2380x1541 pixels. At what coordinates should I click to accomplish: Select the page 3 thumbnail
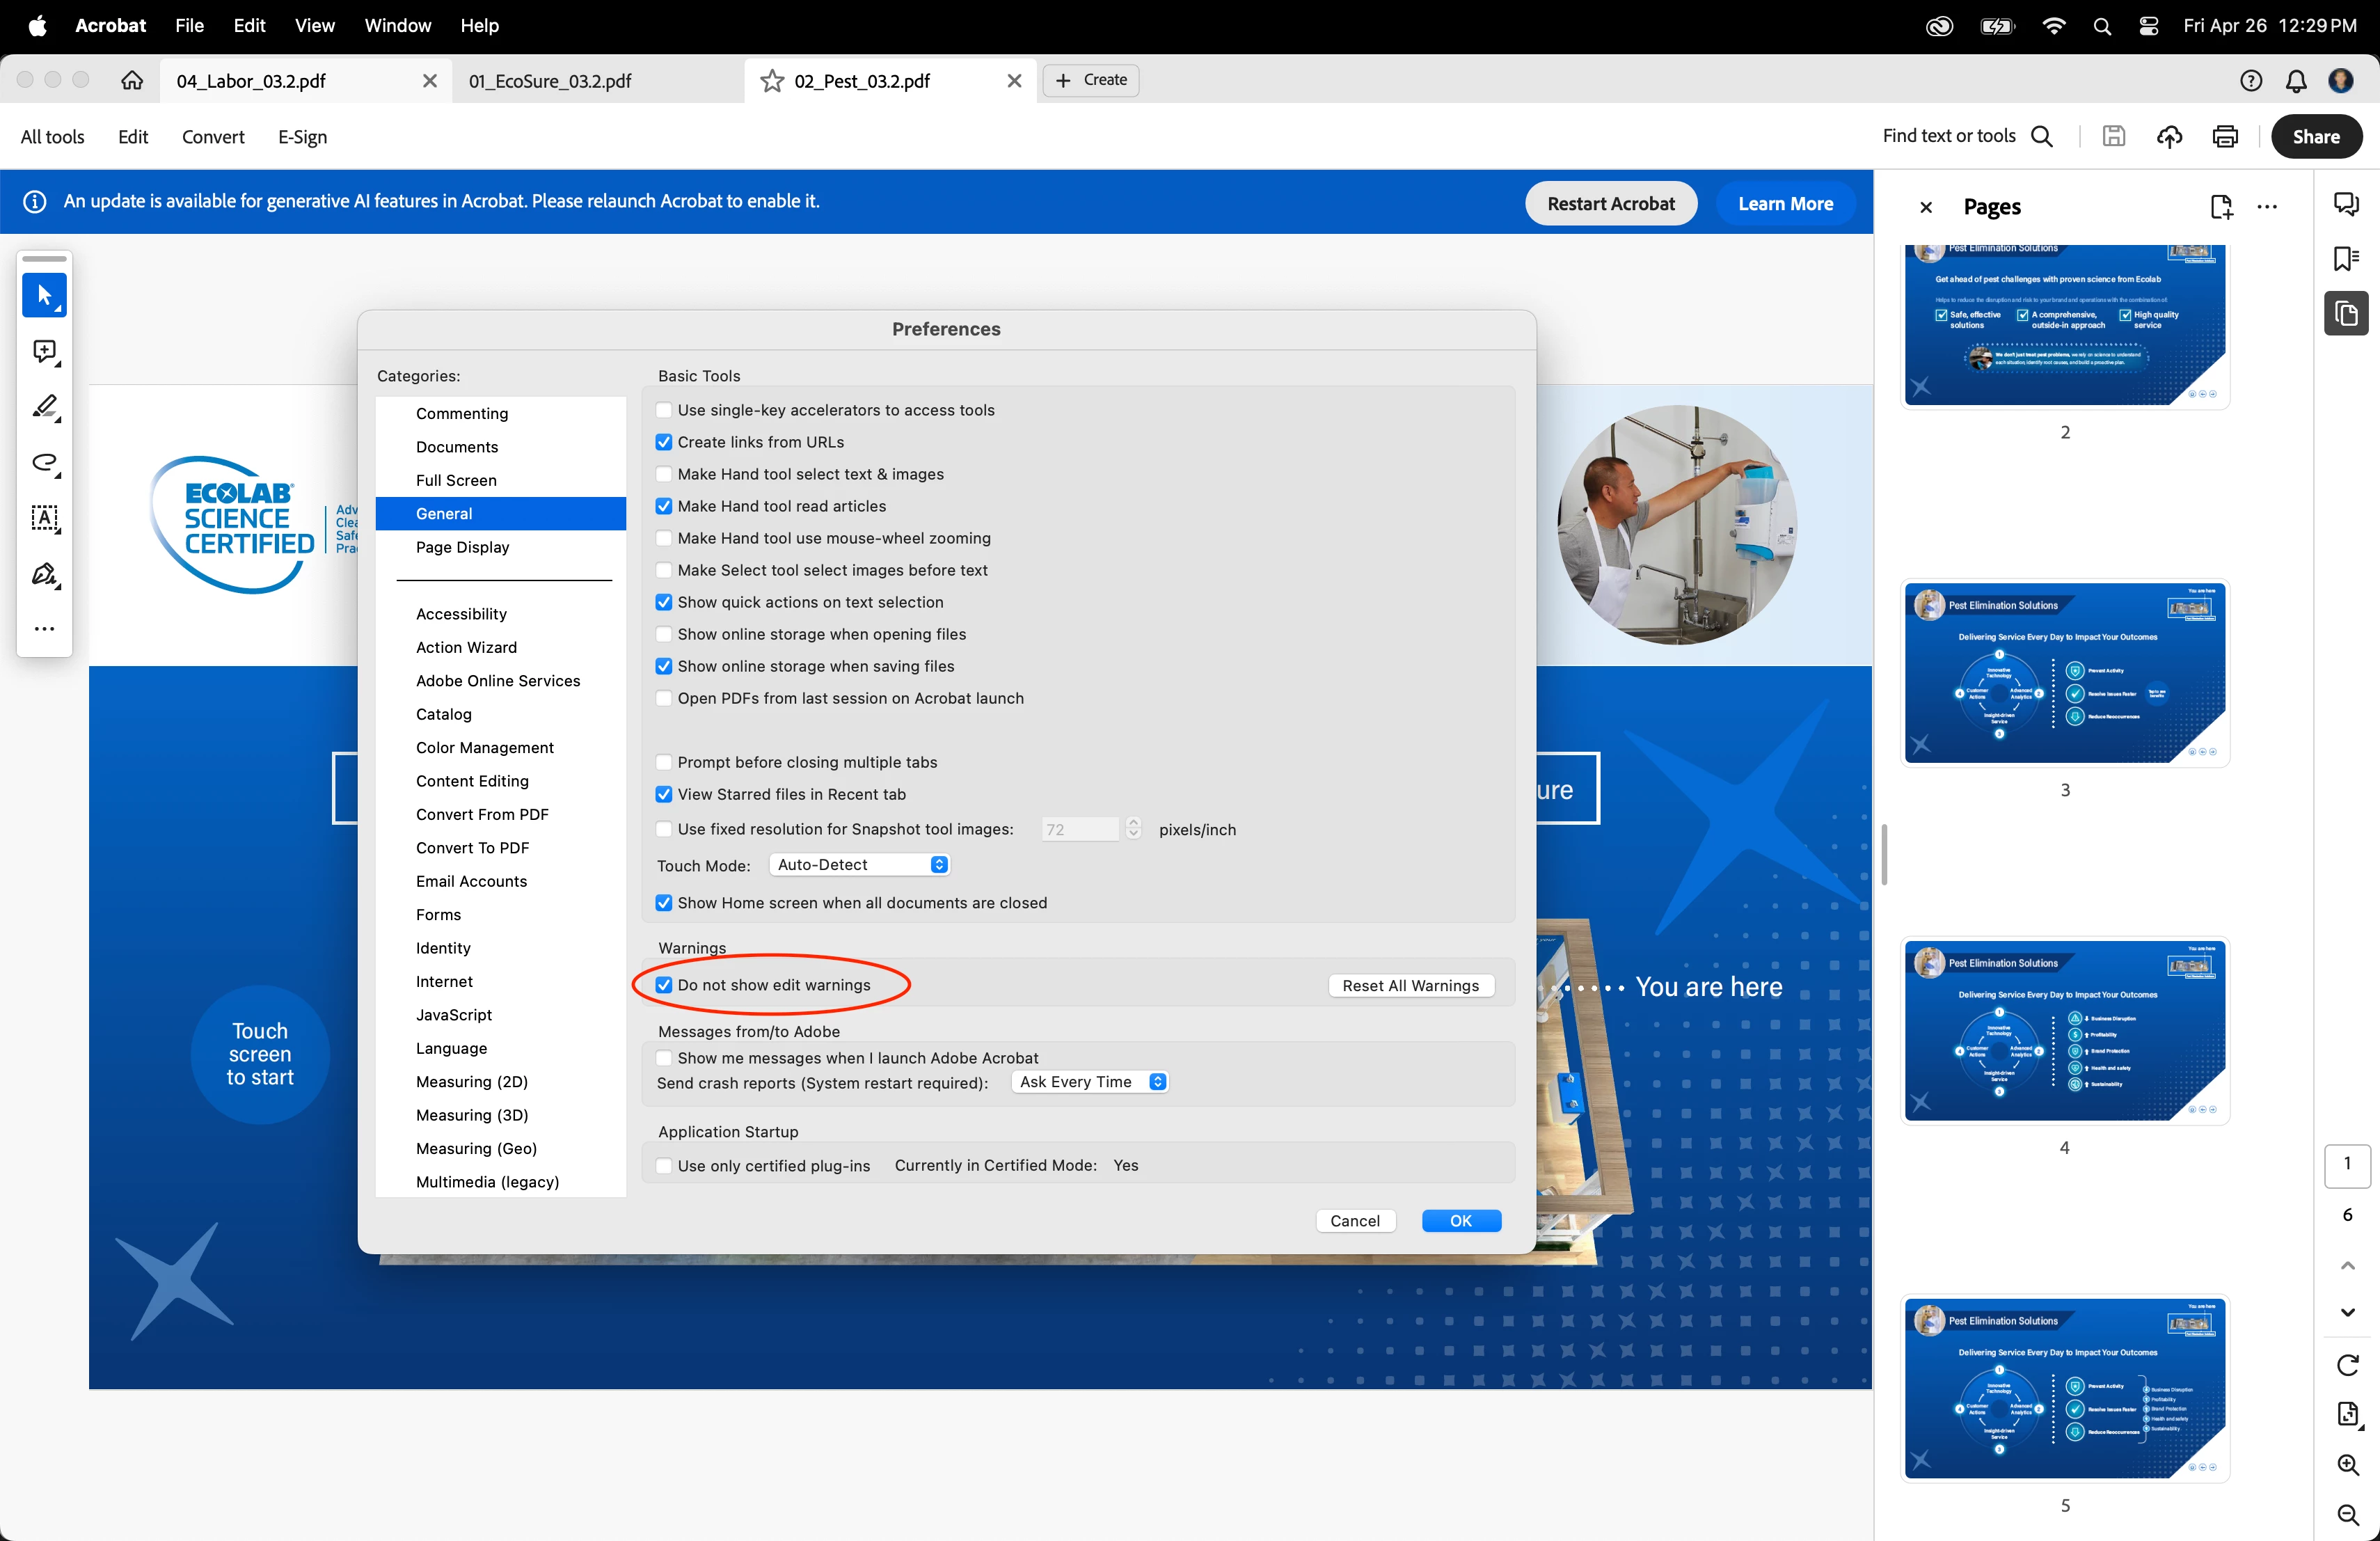click(x=2064, y=673)
